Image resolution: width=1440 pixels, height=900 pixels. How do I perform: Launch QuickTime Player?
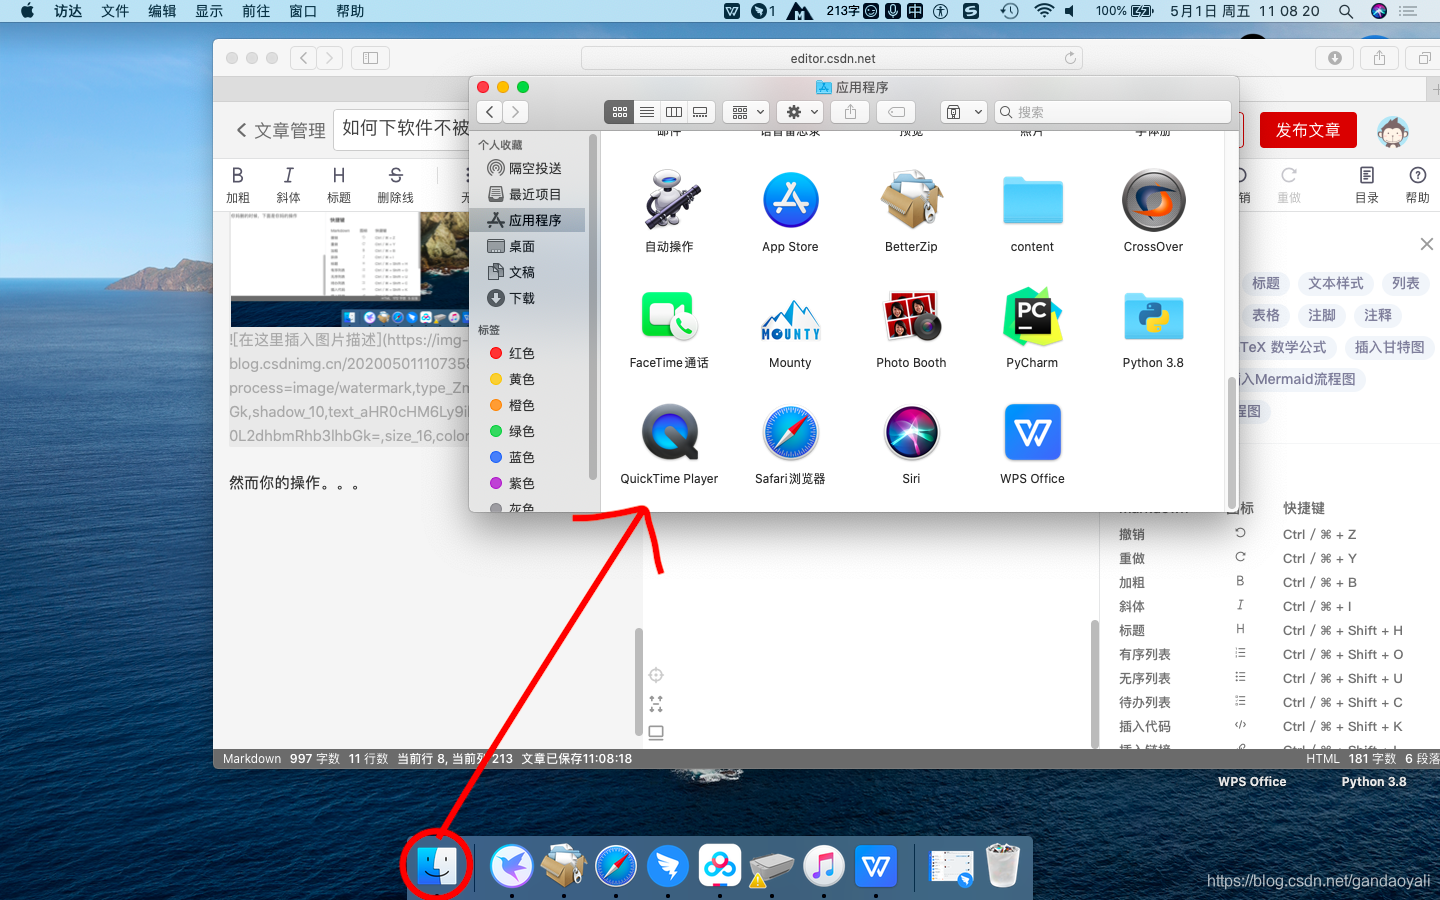669,433
